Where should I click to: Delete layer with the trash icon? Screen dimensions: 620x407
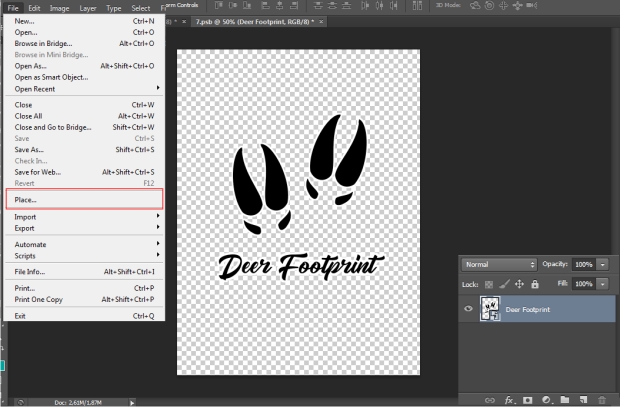pyautogui.click(x=601, y=399)
